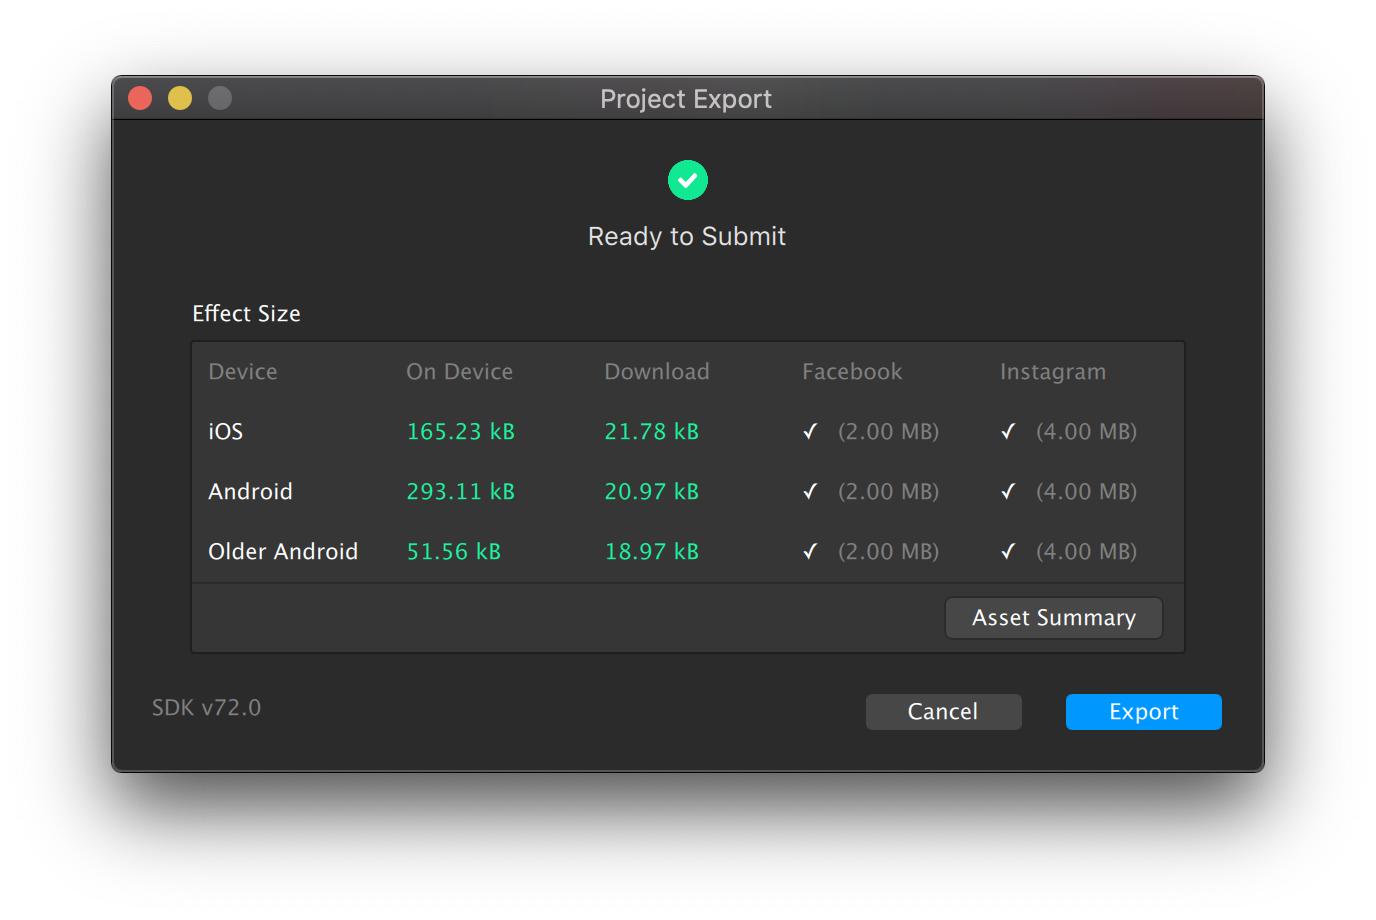Click the Android Download size 20.97 kB
This screenshot has height=920, width=1376.
pos(651,491)
